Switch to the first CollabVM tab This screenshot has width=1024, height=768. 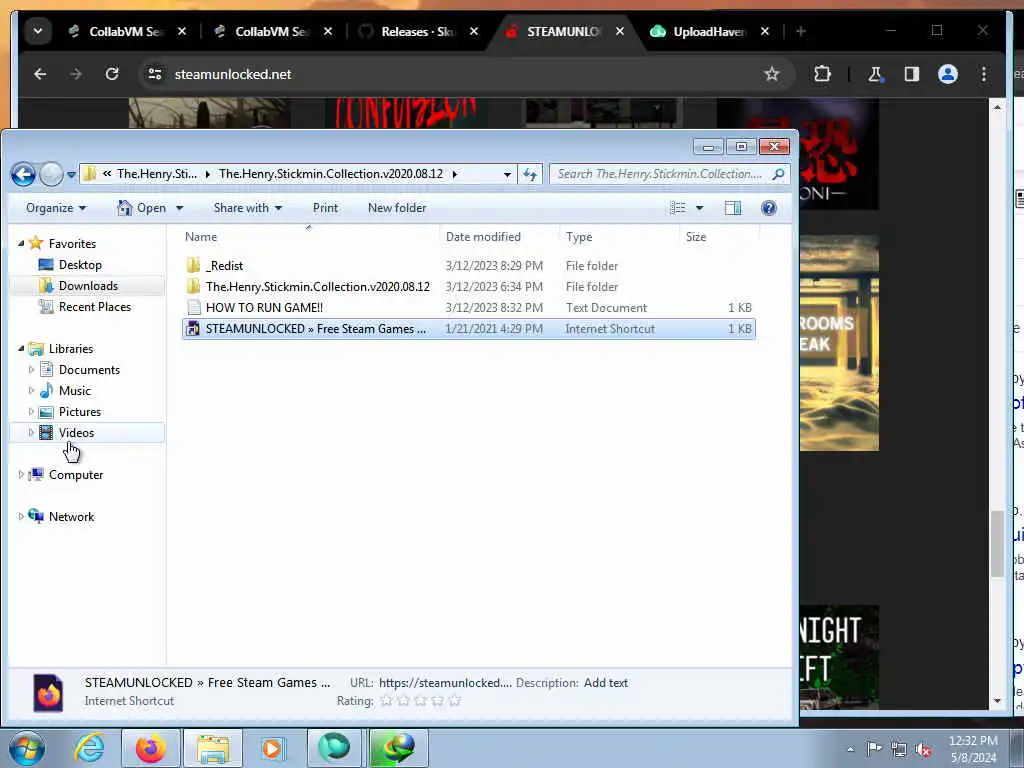pyautogui.click(x=126, y=31)
